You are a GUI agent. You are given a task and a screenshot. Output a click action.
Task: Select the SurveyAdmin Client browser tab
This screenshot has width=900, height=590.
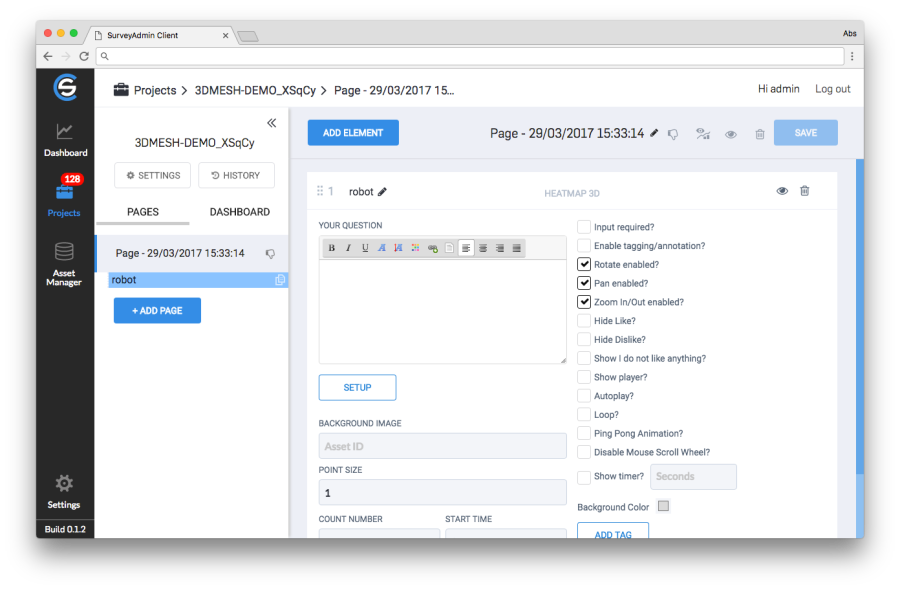point(161,35)
